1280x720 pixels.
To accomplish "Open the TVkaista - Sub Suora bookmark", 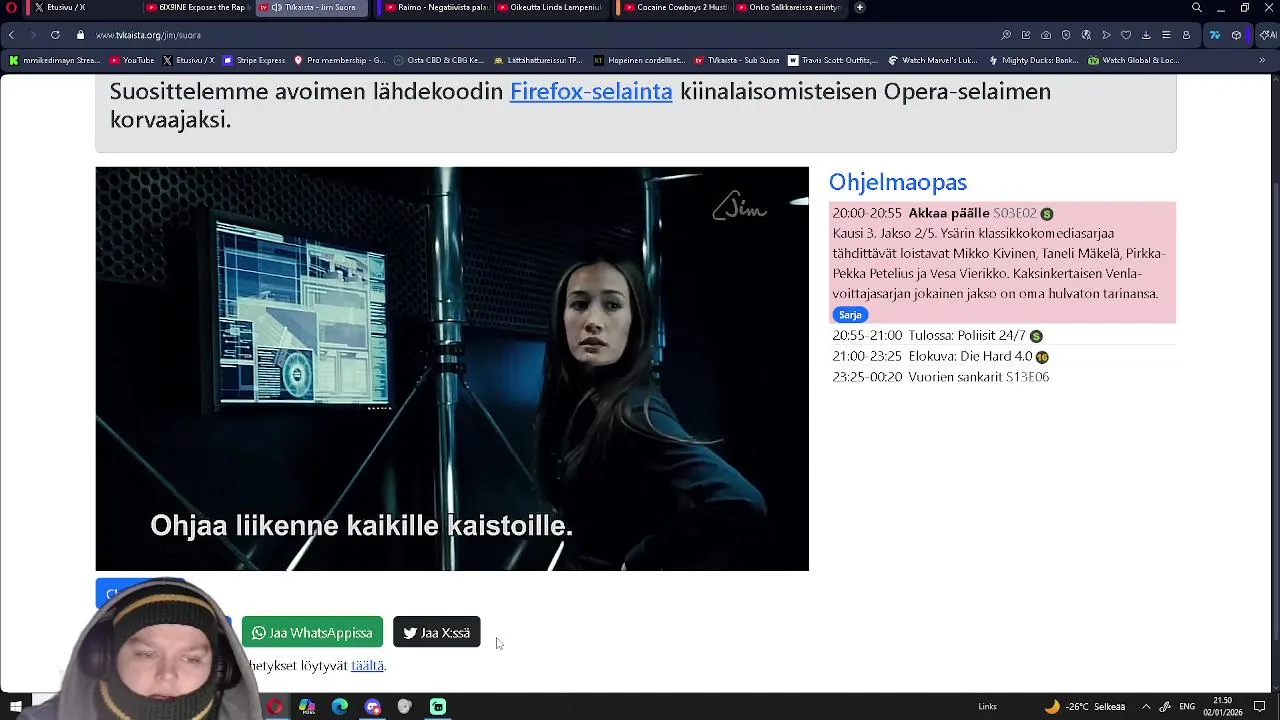I will click(x=736, y=60).
